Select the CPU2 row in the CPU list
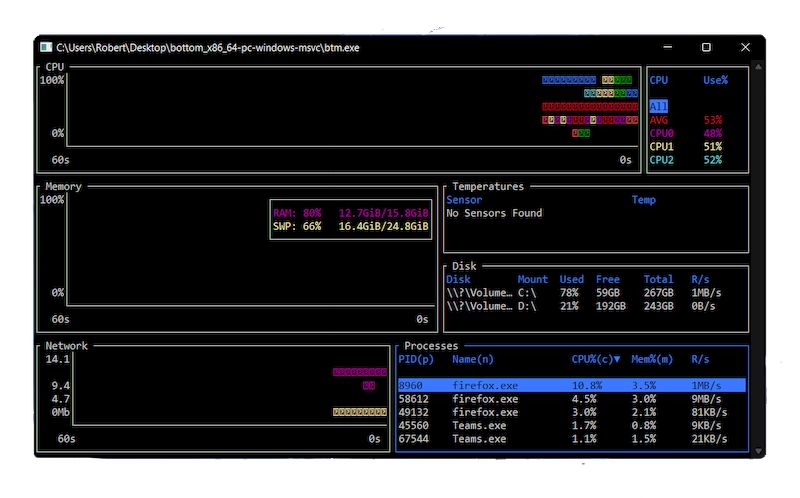 point(686,160)
